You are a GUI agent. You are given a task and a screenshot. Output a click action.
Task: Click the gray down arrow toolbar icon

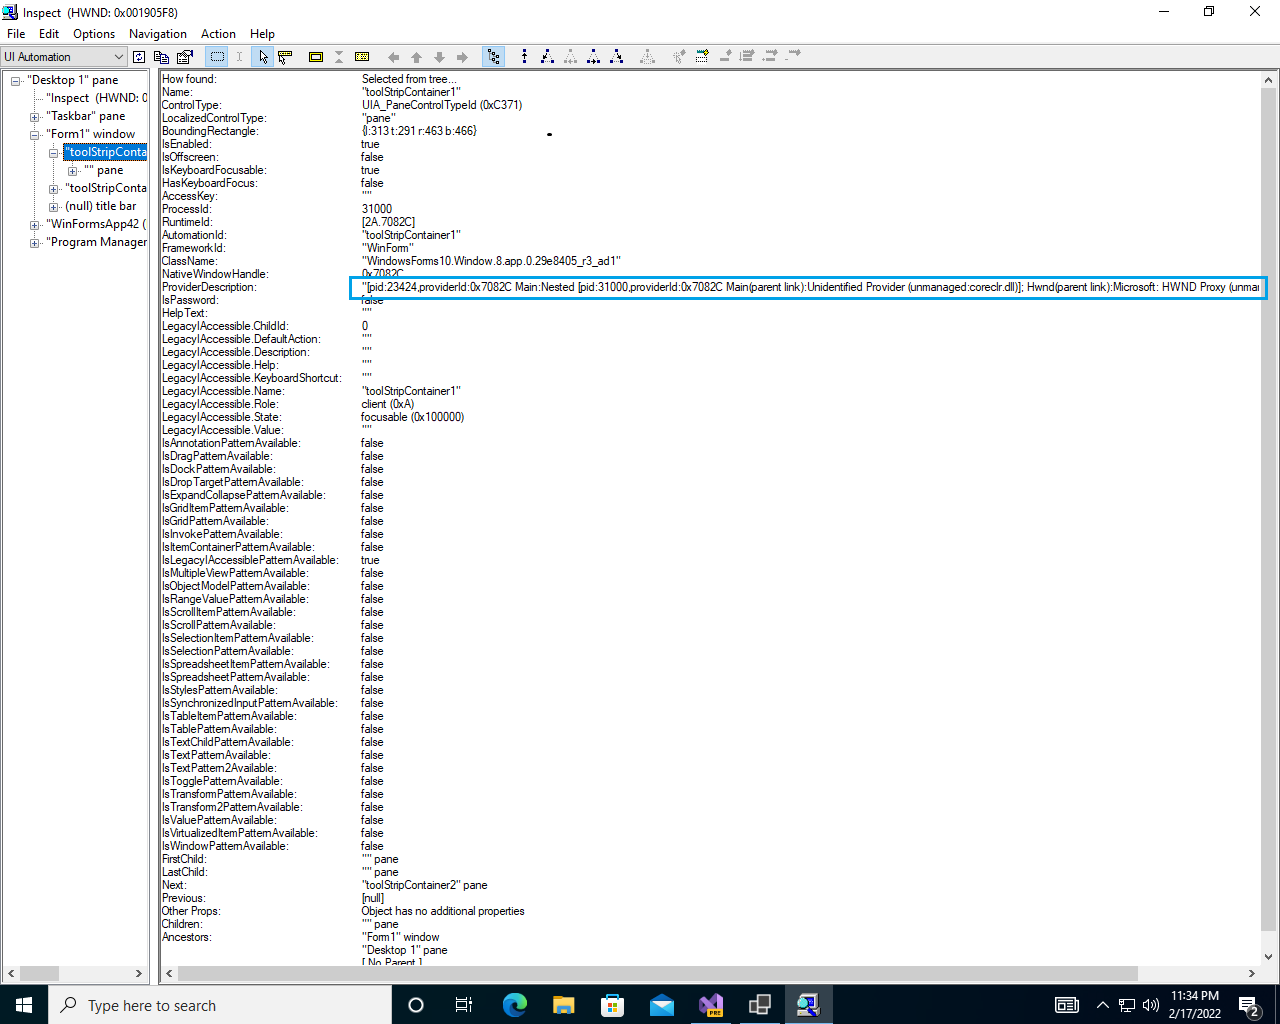click(x=439, y=57)
